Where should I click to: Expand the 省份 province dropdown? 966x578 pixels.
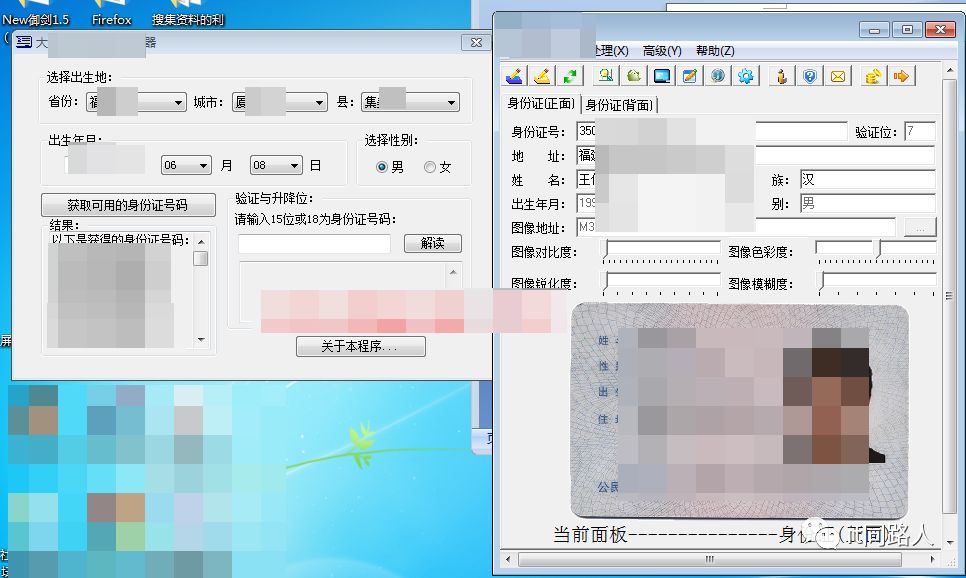point(179,102)
